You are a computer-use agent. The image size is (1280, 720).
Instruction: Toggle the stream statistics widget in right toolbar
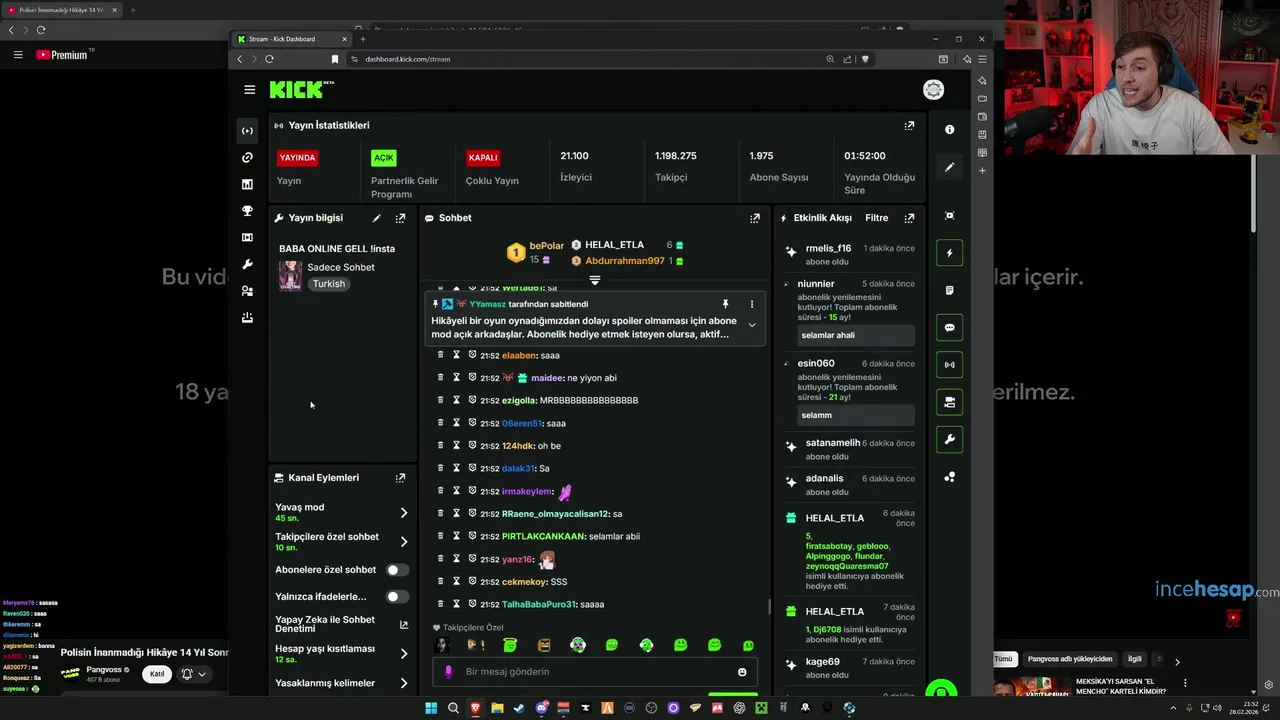pos(949,365)
